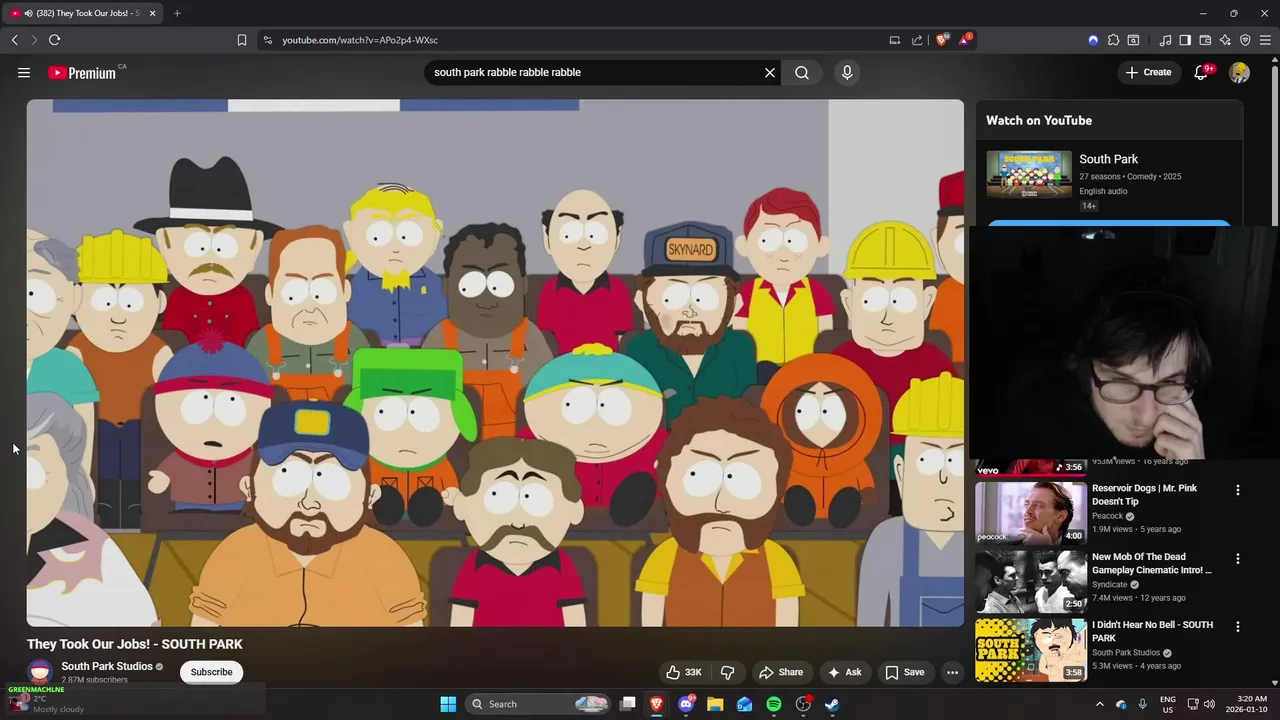The image size is (1280, 720).
Task: Open Spotify from taskbar
Action: click(774, 704)
